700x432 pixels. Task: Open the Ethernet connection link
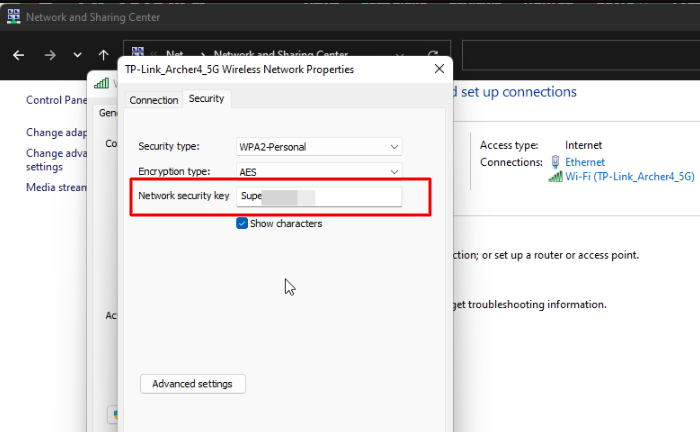585,162
